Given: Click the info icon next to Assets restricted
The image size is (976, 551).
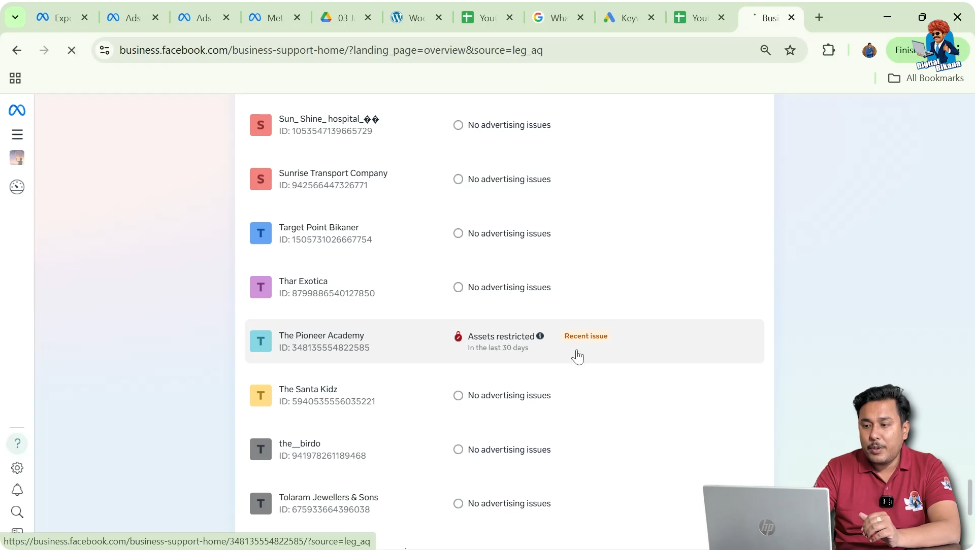Looking at the screenshot, I should tap(540, 336).
